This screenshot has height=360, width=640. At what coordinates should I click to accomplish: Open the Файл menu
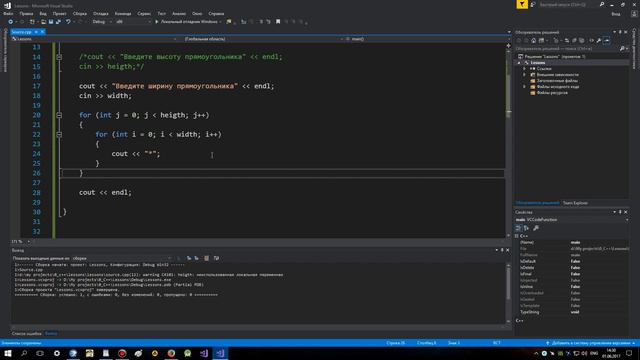click(8, 13)
